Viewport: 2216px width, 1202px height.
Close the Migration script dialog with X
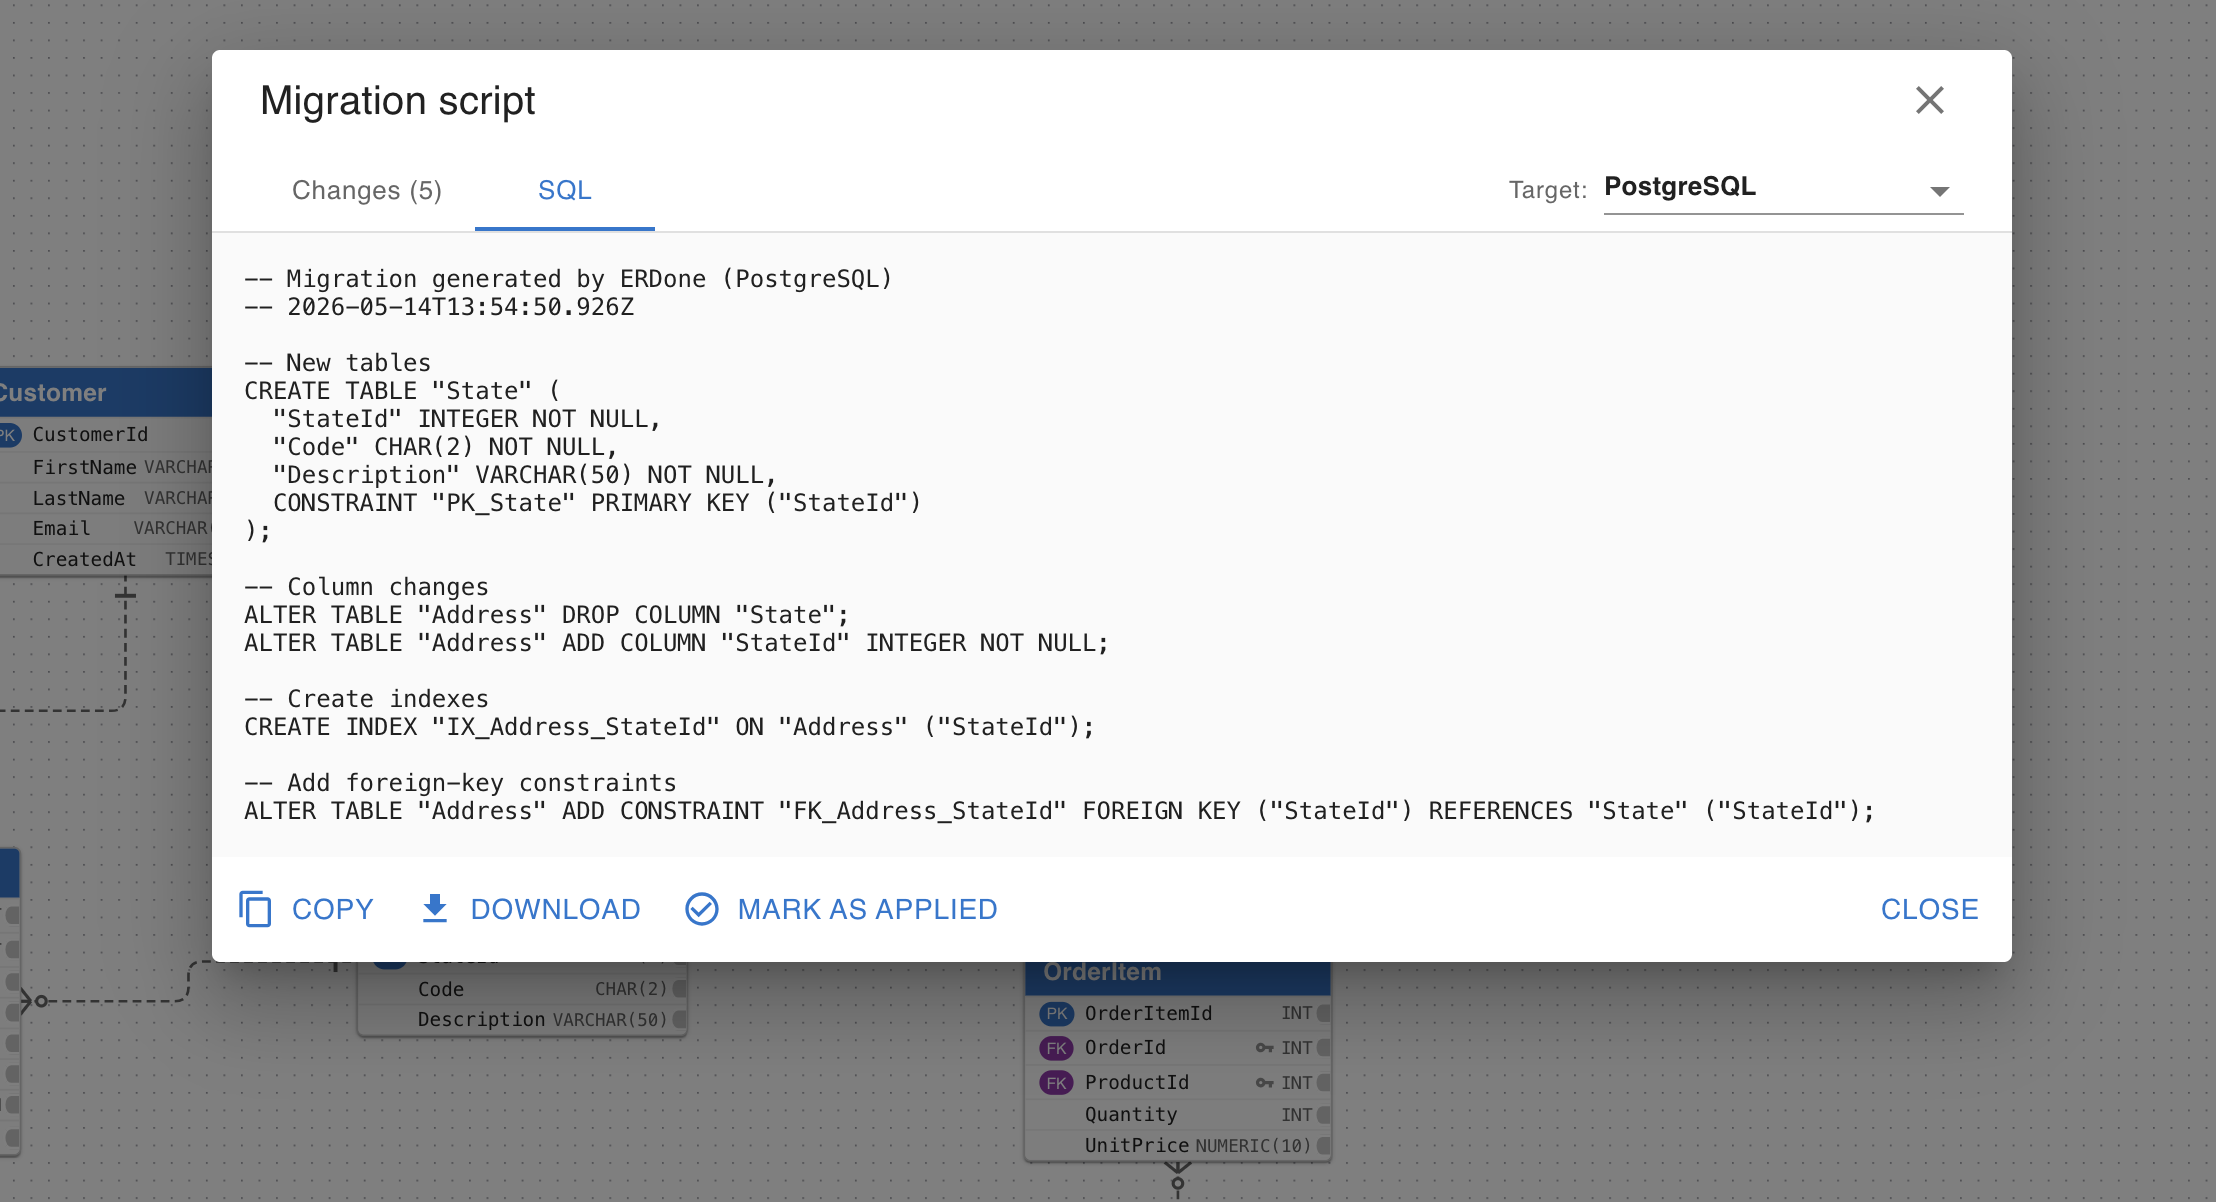click(1929, 100)
